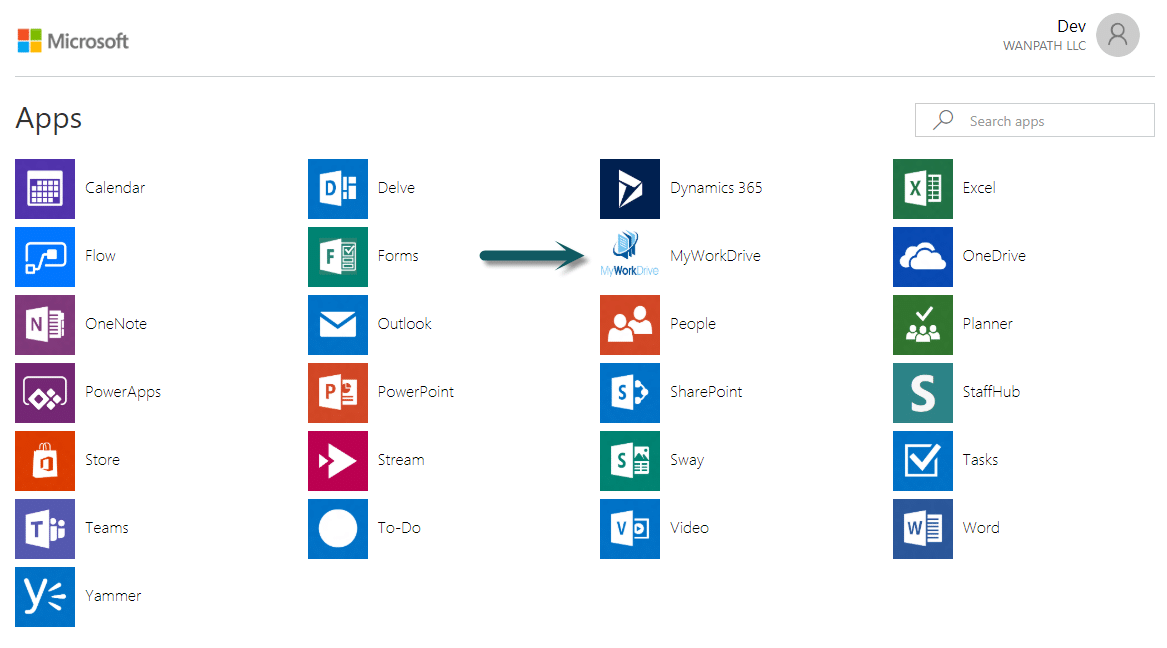Click the Microsoft logo
Viewport: 1167px width, 648px height.
pos(73,41)
